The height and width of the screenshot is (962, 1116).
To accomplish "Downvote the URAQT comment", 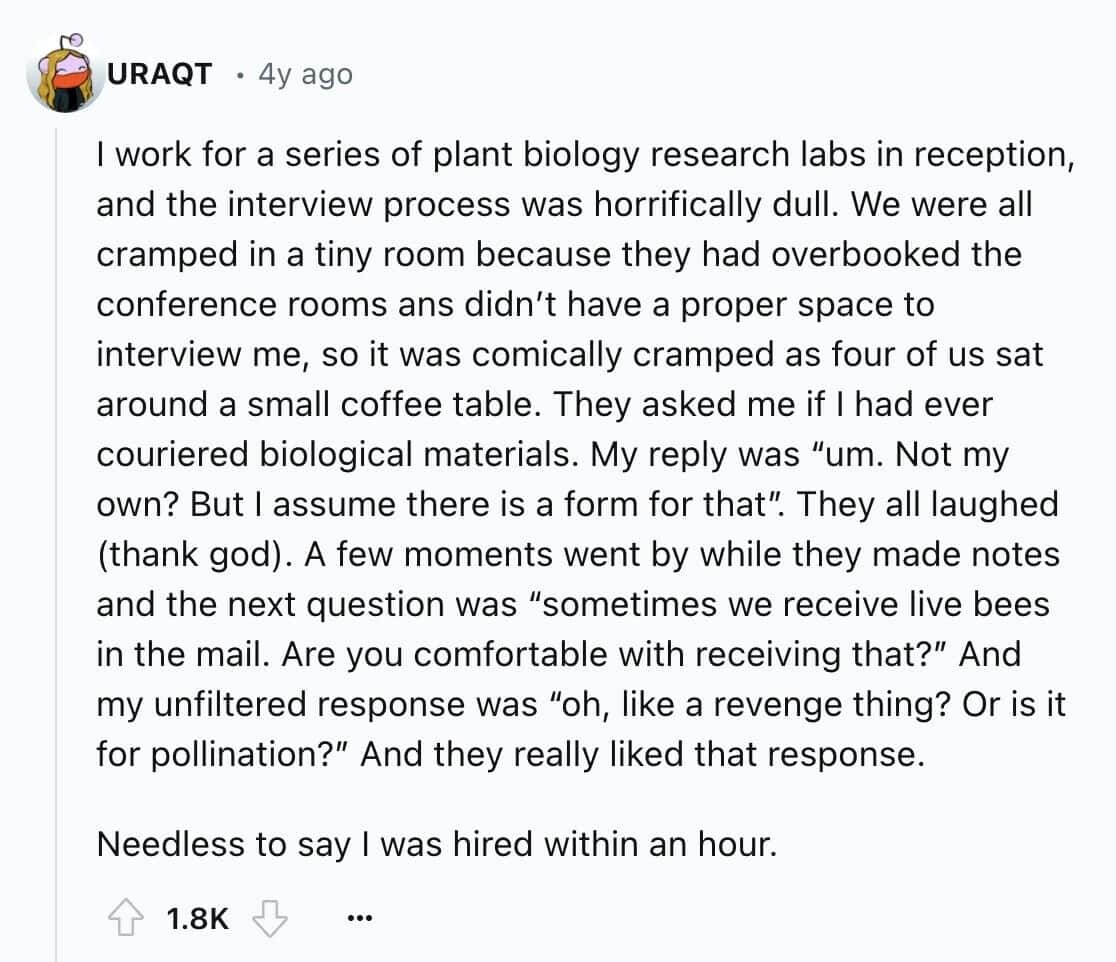I will click(x=269, y=917).
